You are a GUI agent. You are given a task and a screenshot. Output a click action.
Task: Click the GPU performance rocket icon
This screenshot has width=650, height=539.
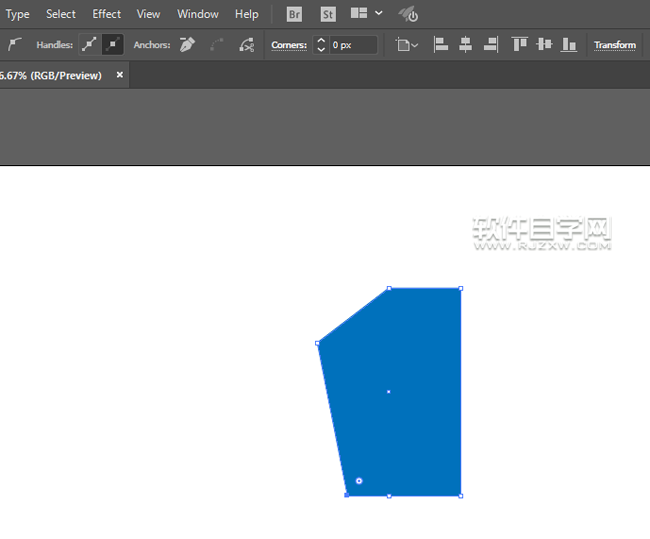click(408, 14)
